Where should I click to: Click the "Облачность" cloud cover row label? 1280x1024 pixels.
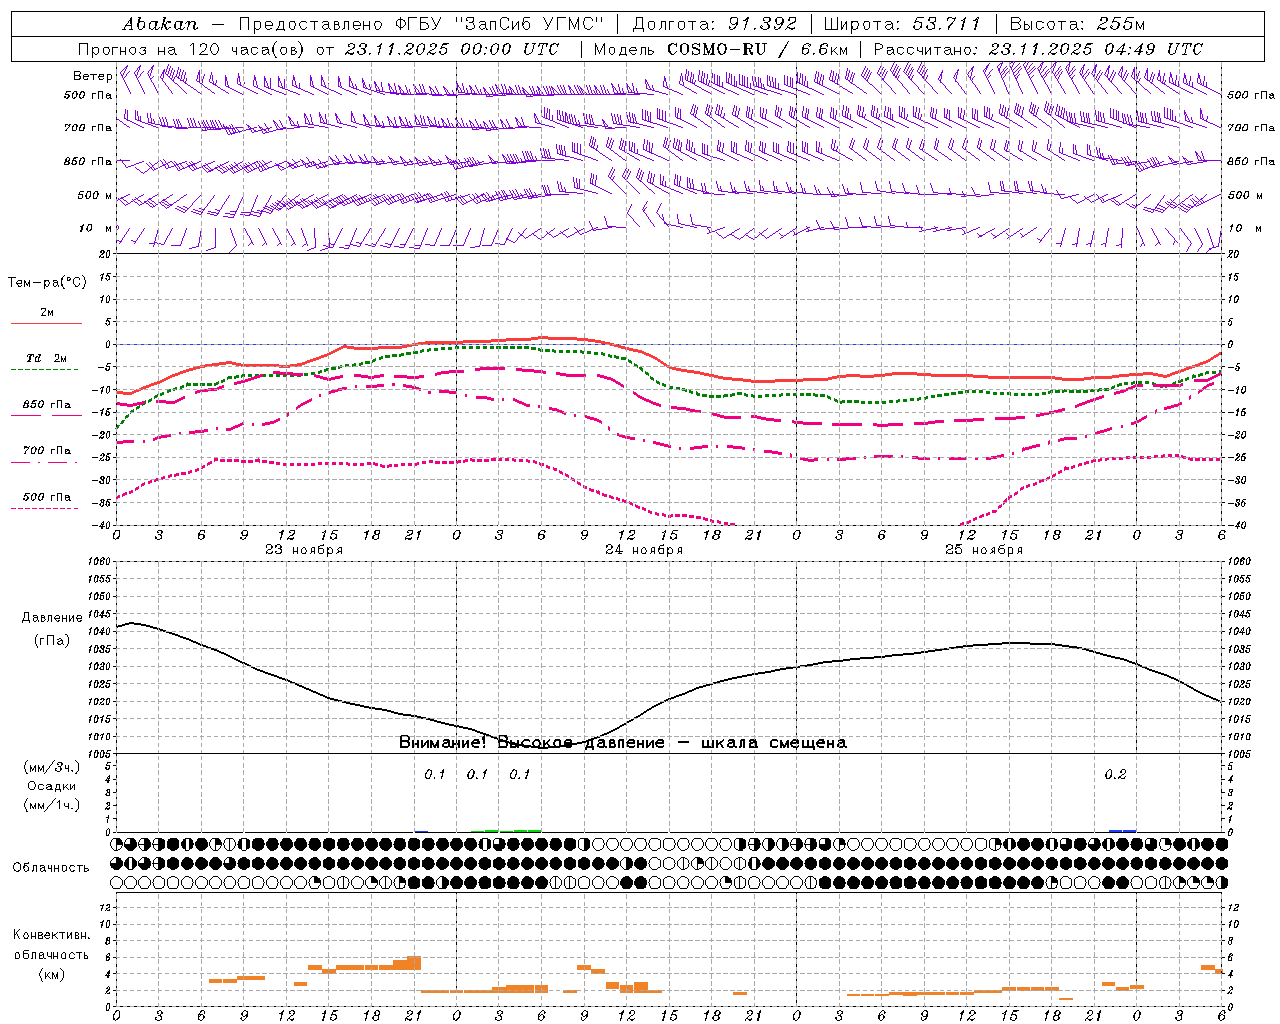pos(51,867)
